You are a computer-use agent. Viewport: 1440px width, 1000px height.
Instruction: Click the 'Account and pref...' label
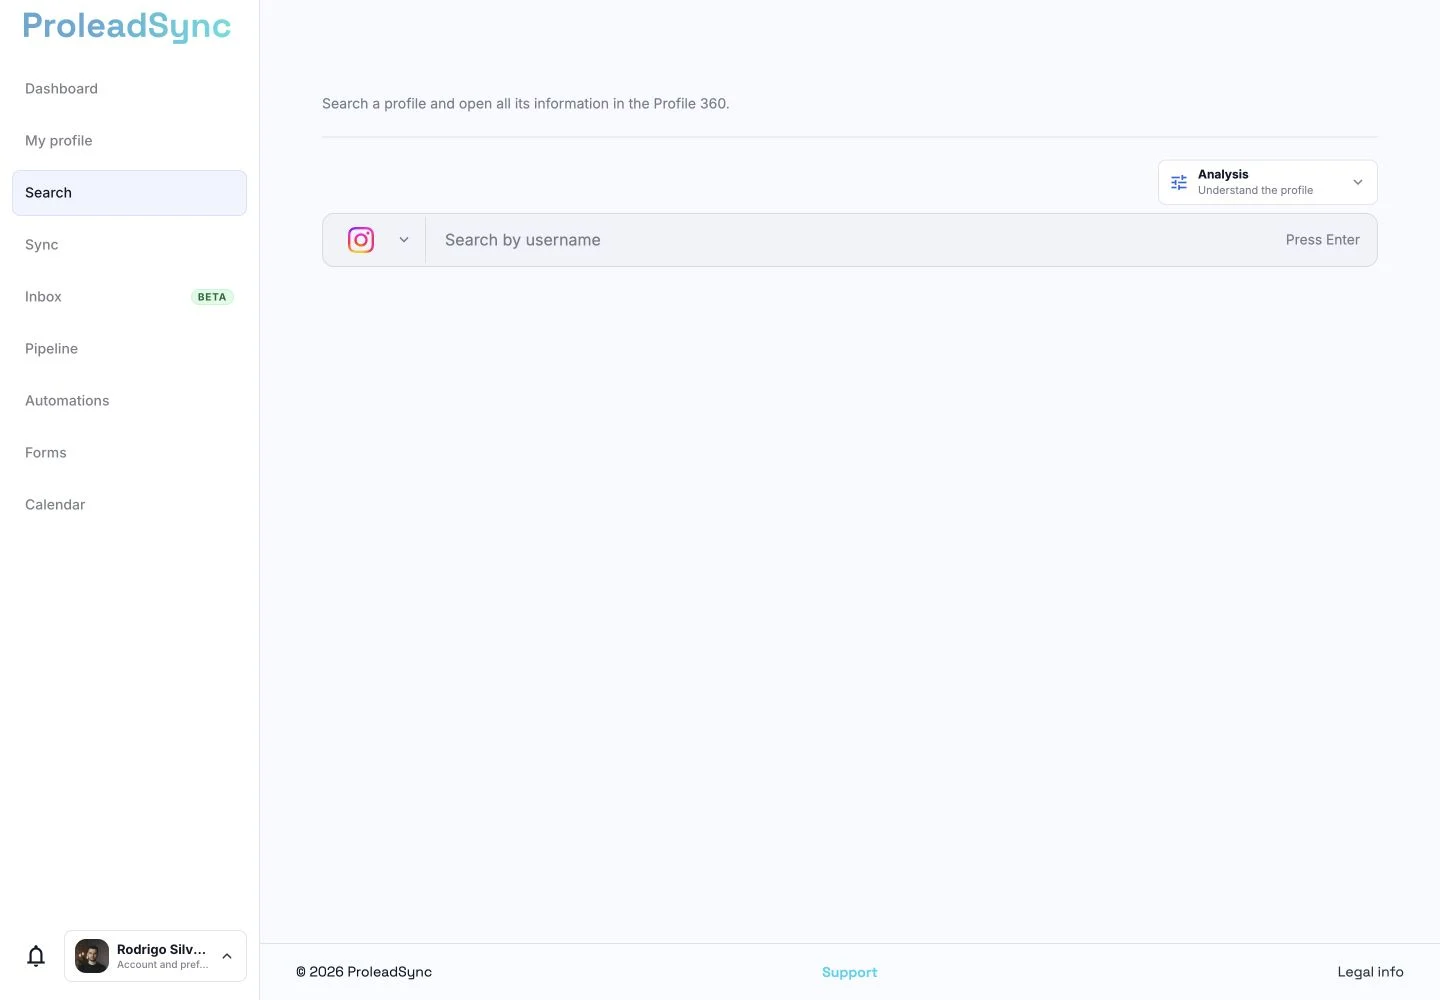click(163, 965)
